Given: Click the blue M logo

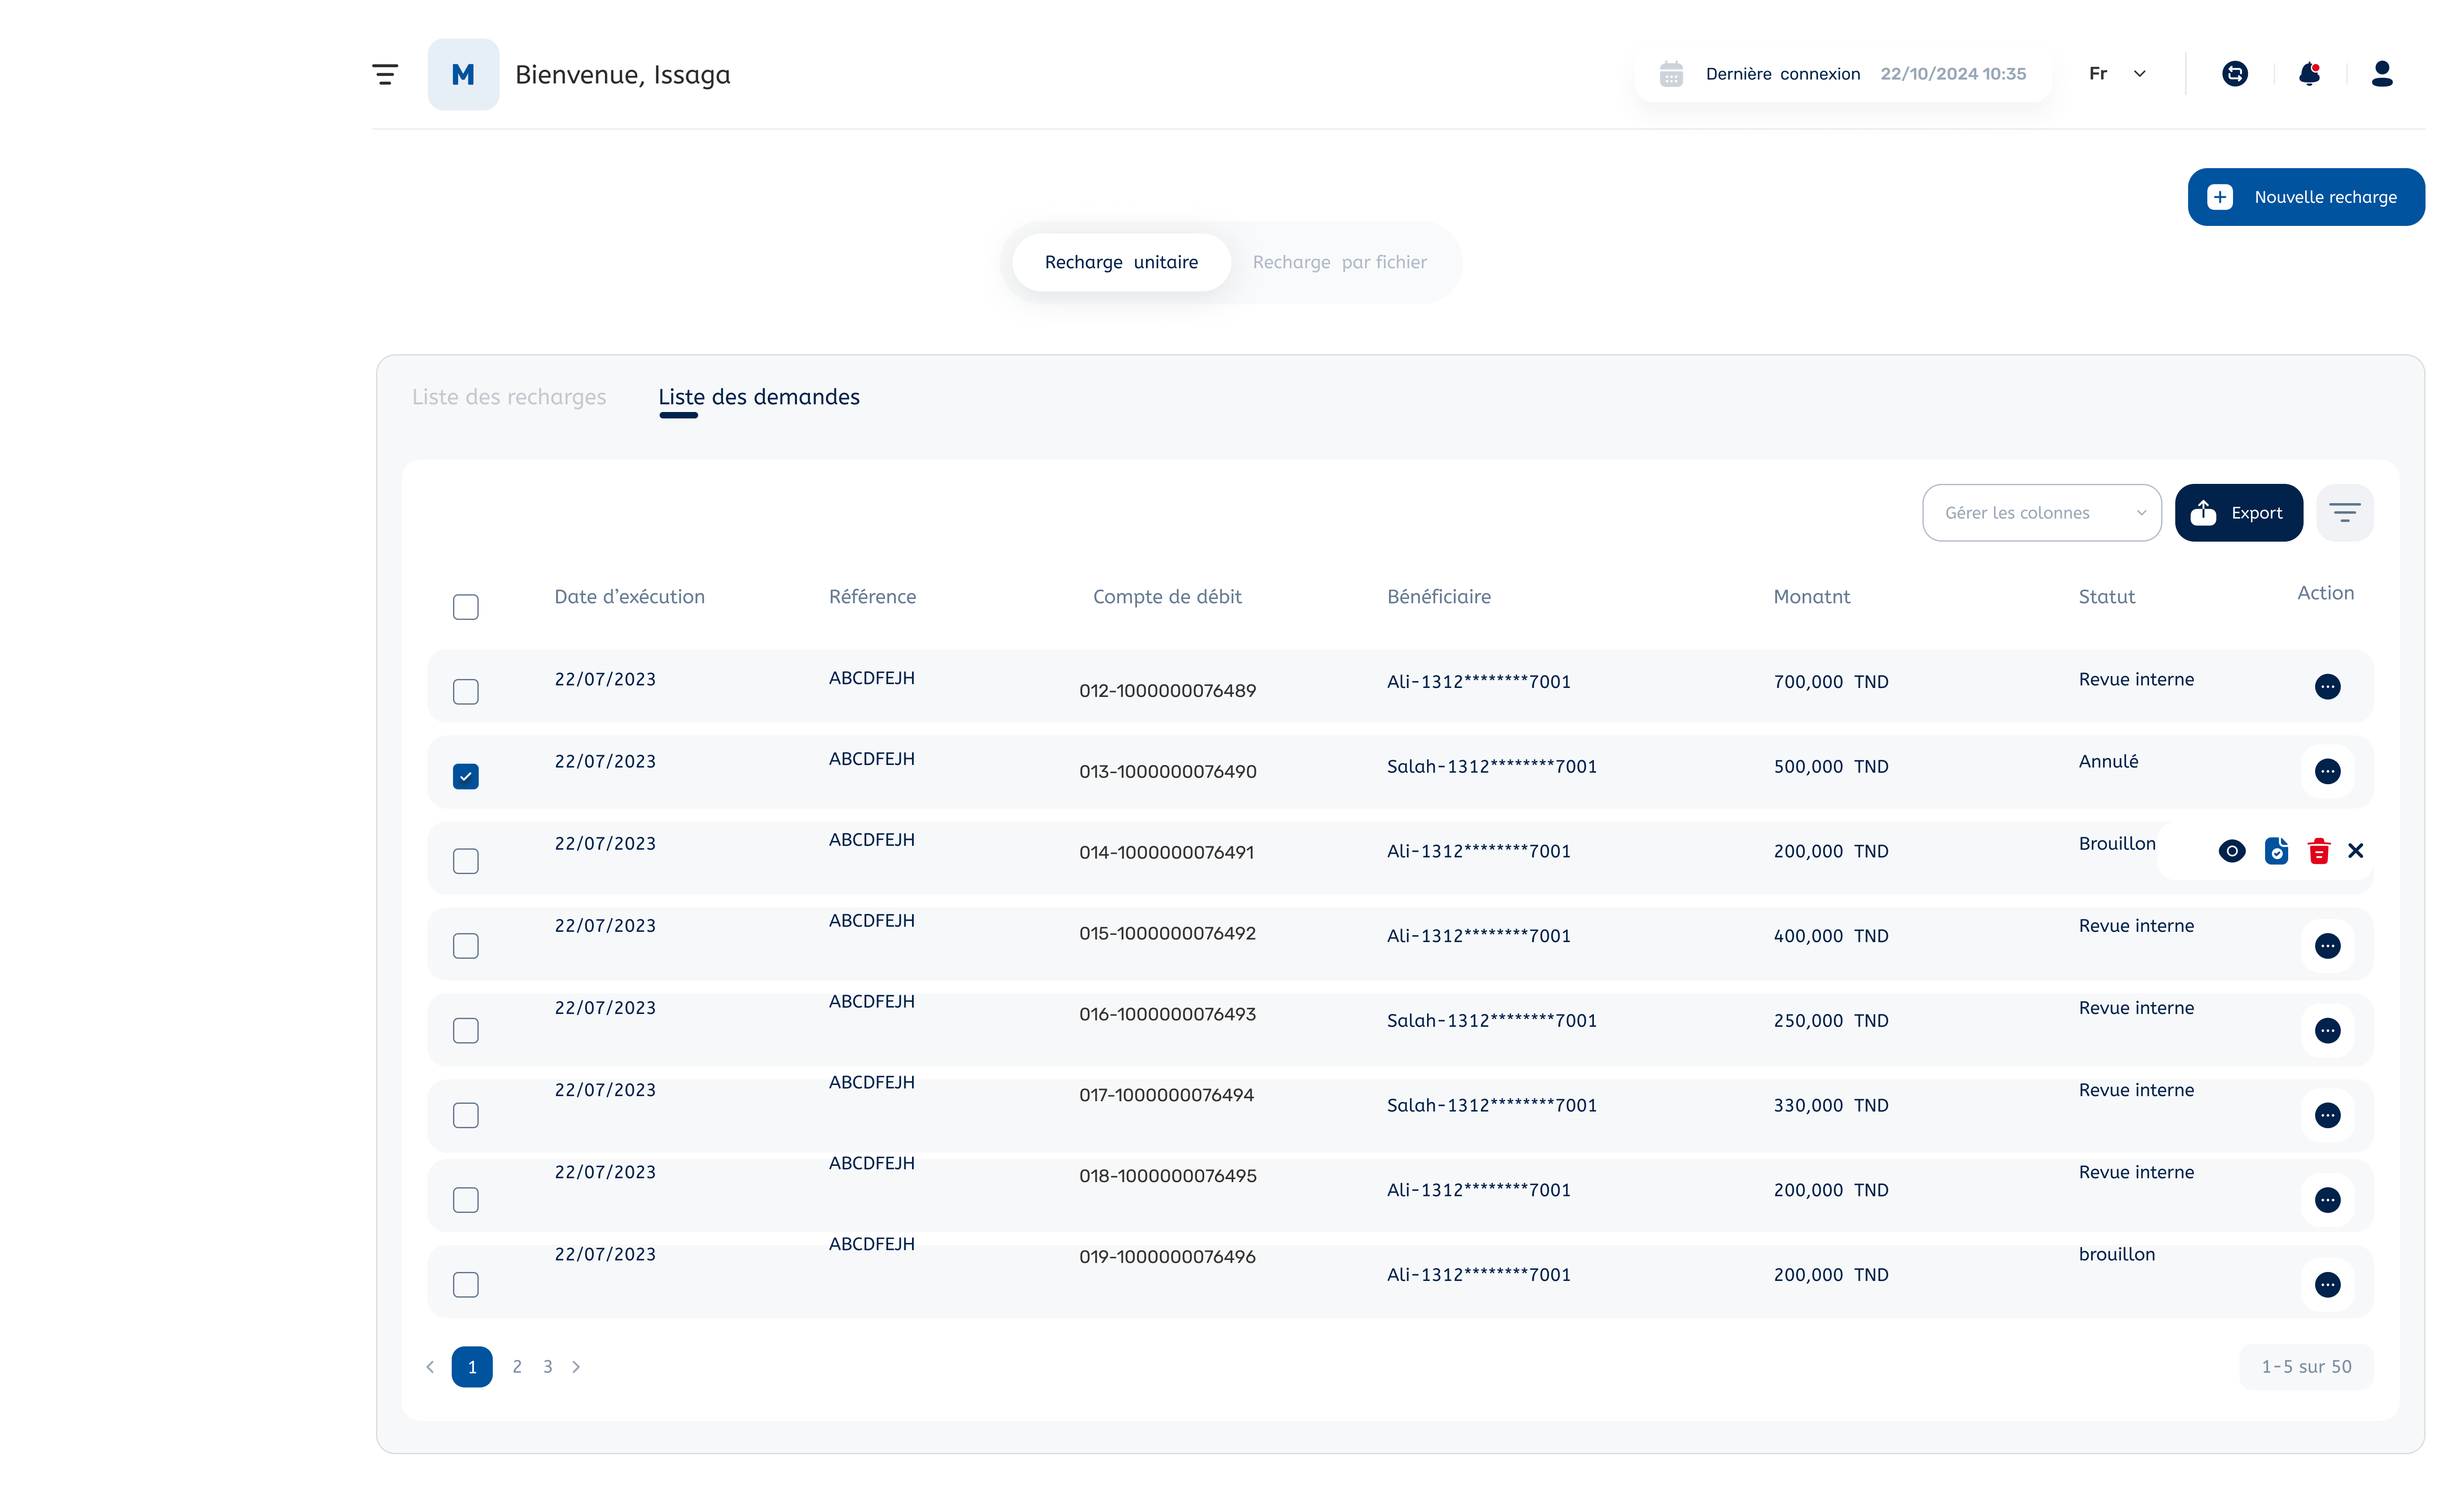Looking at the screenshot, I should pyautogui.click(x=463, y=74).
